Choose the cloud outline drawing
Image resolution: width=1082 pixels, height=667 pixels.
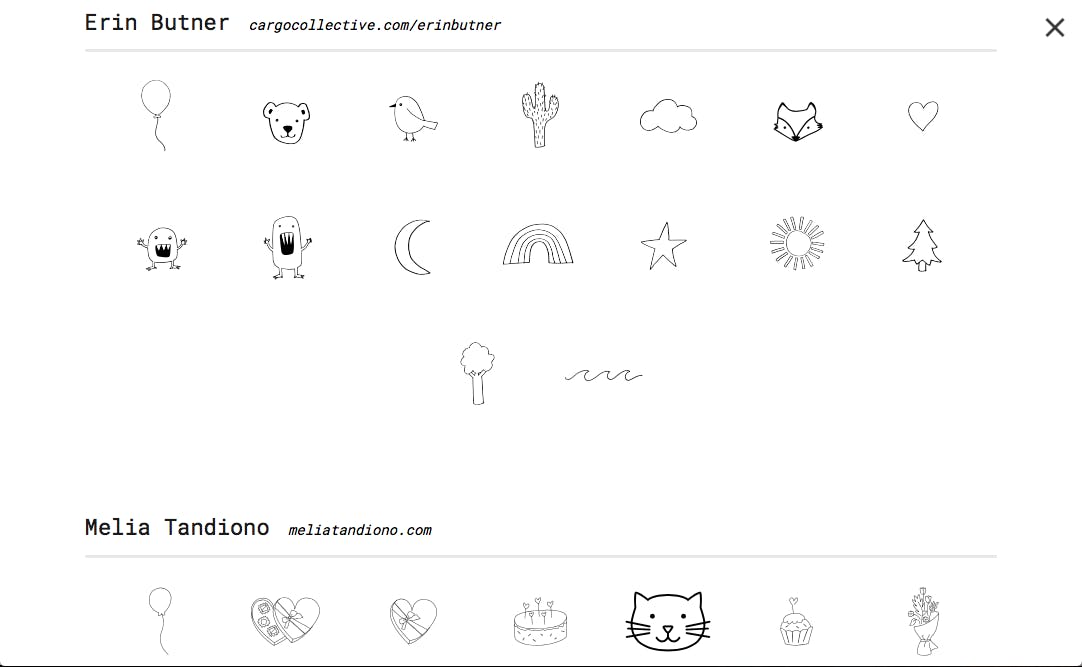coord(668,116)
